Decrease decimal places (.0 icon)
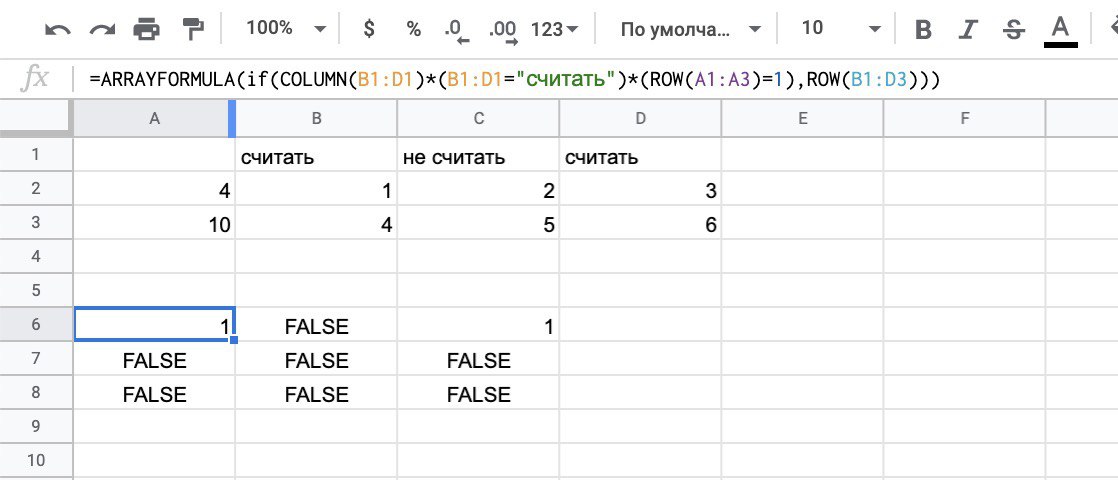This screenshot has width=1118, height=480. pyautogui.click(x=456, y=31)
